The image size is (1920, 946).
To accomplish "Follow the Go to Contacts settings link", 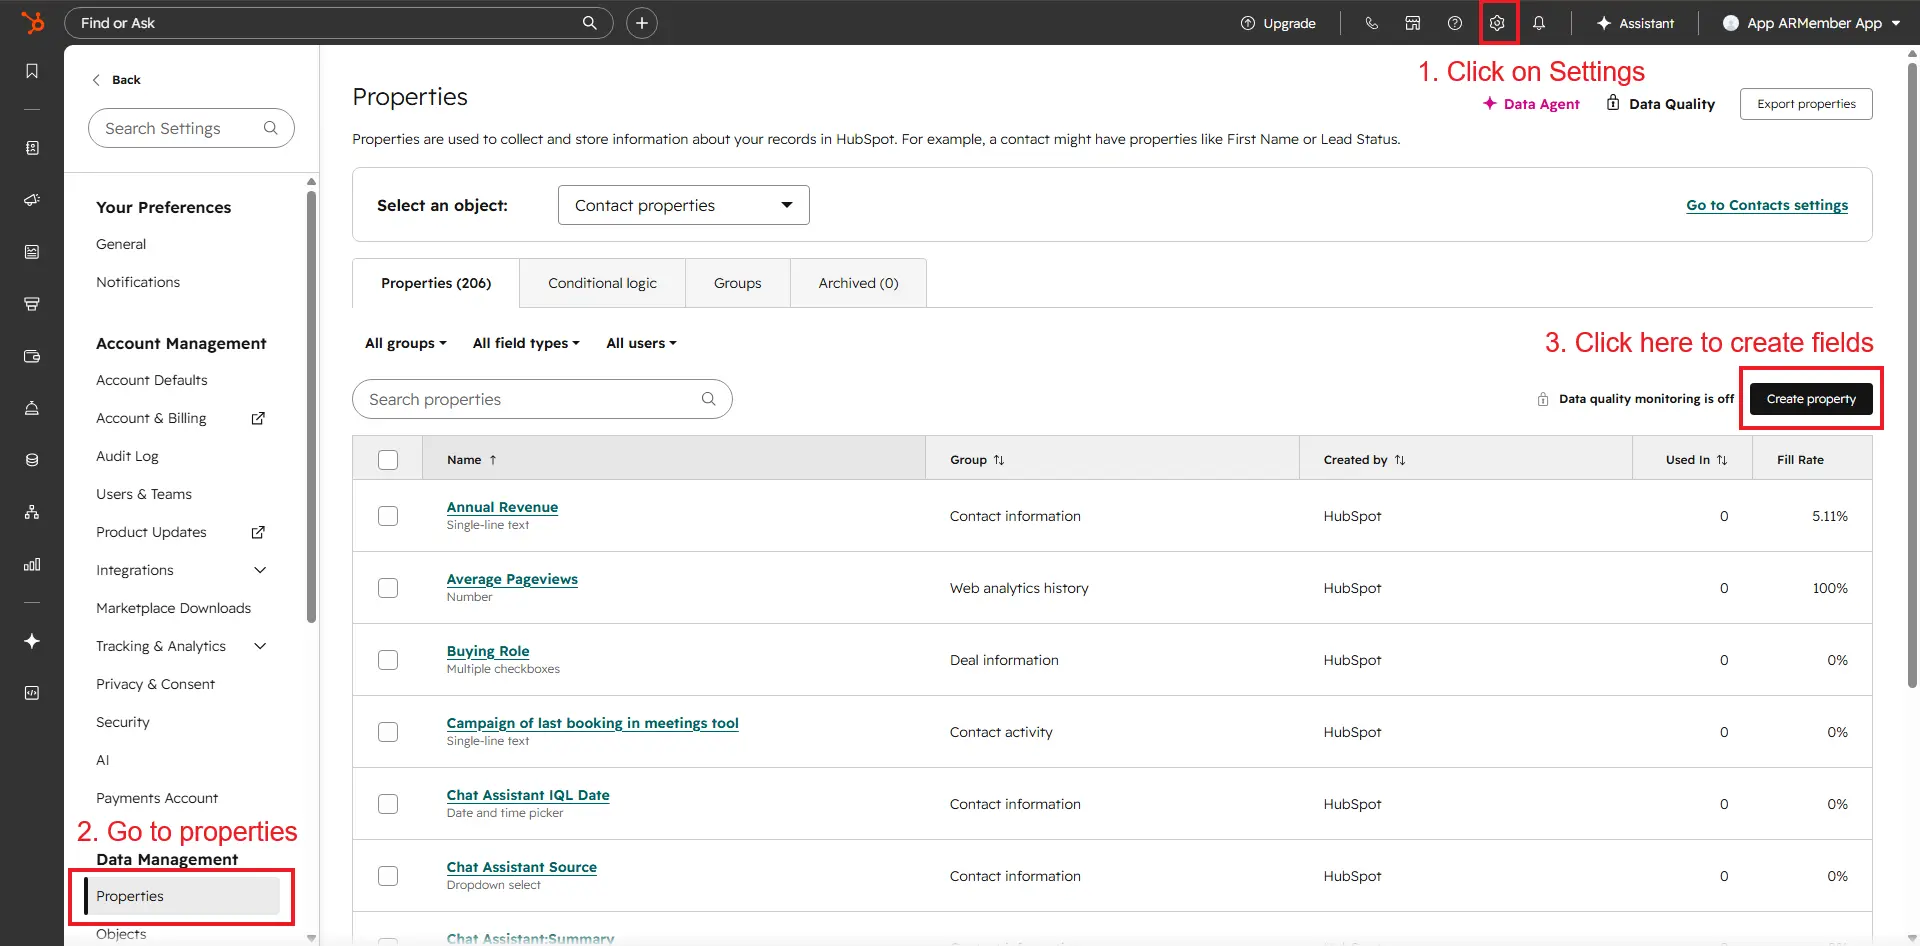I will (1767, 205).
